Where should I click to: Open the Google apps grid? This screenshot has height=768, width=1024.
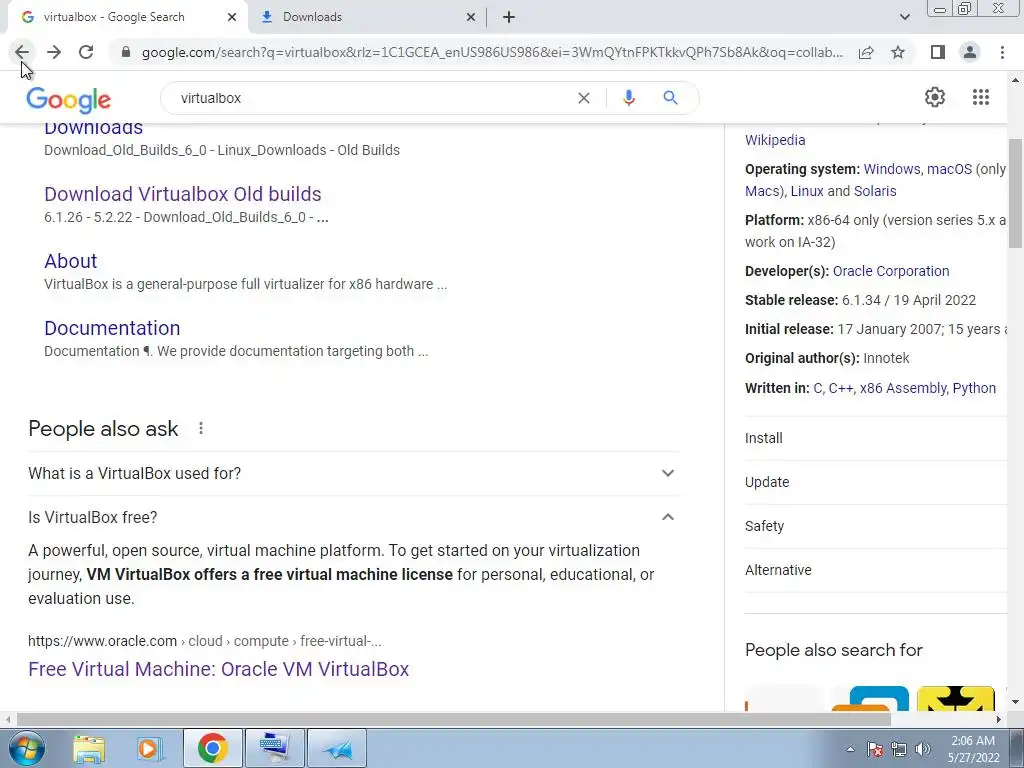point(981,97)
